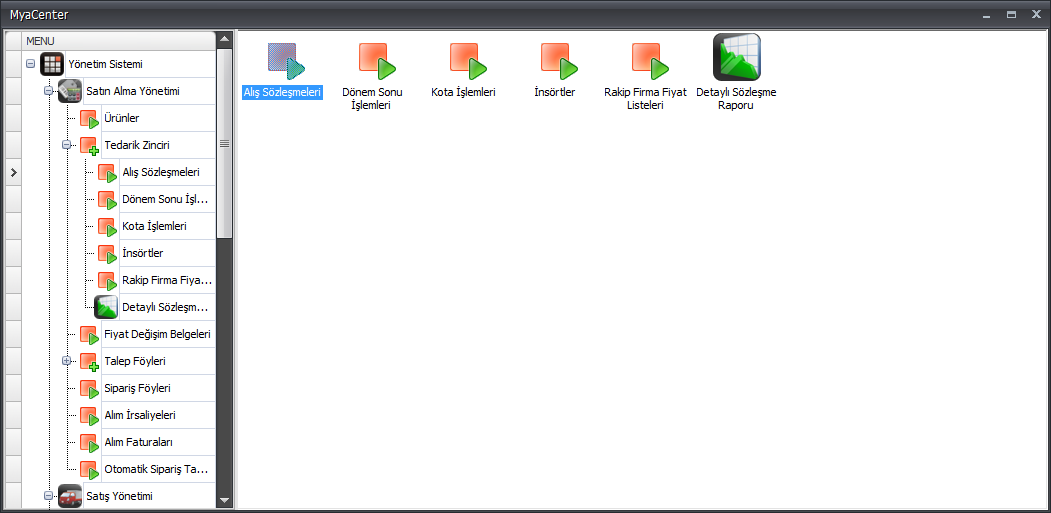
Task: Collapse the Satın Alma Yönetimi node
Action: (48, 91)
